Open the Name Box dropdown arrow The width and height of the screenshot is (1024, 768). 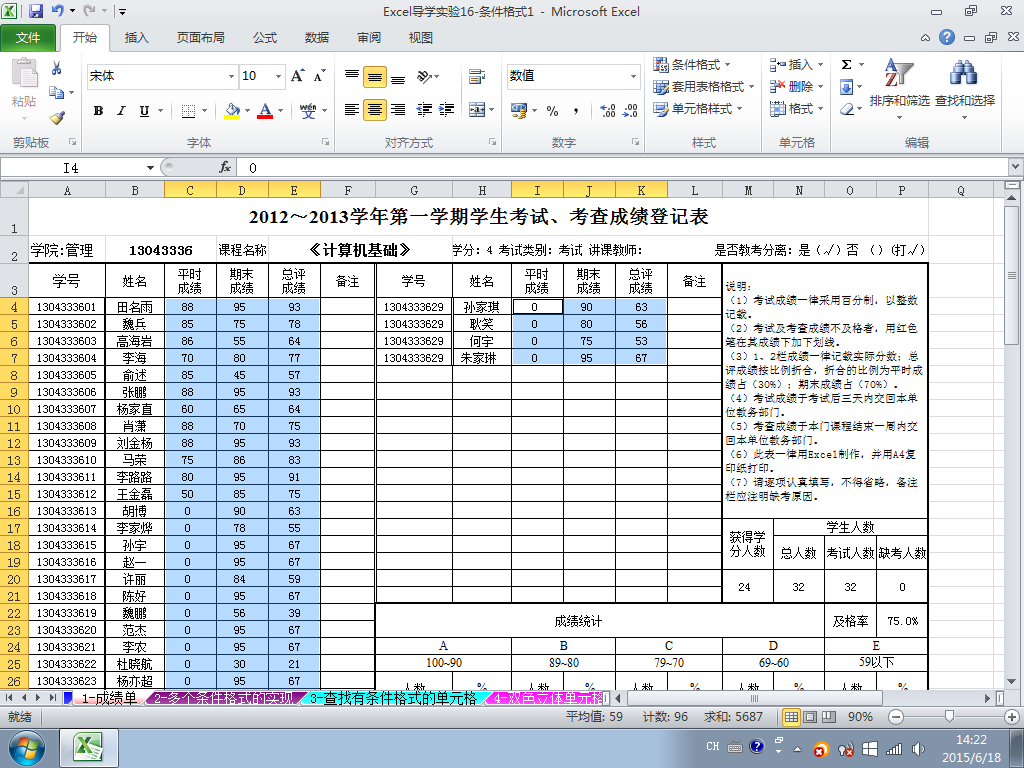150,168
